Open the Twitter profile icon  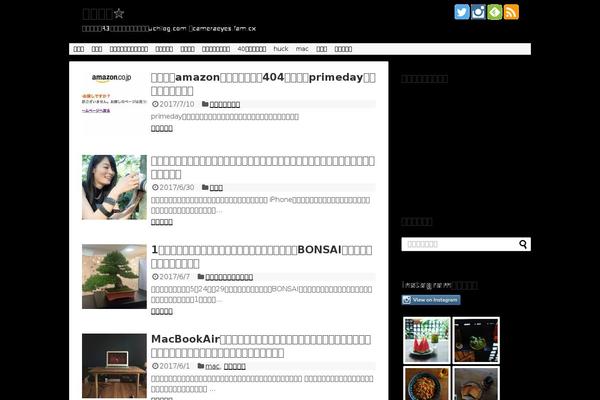(x=461, y=12)
